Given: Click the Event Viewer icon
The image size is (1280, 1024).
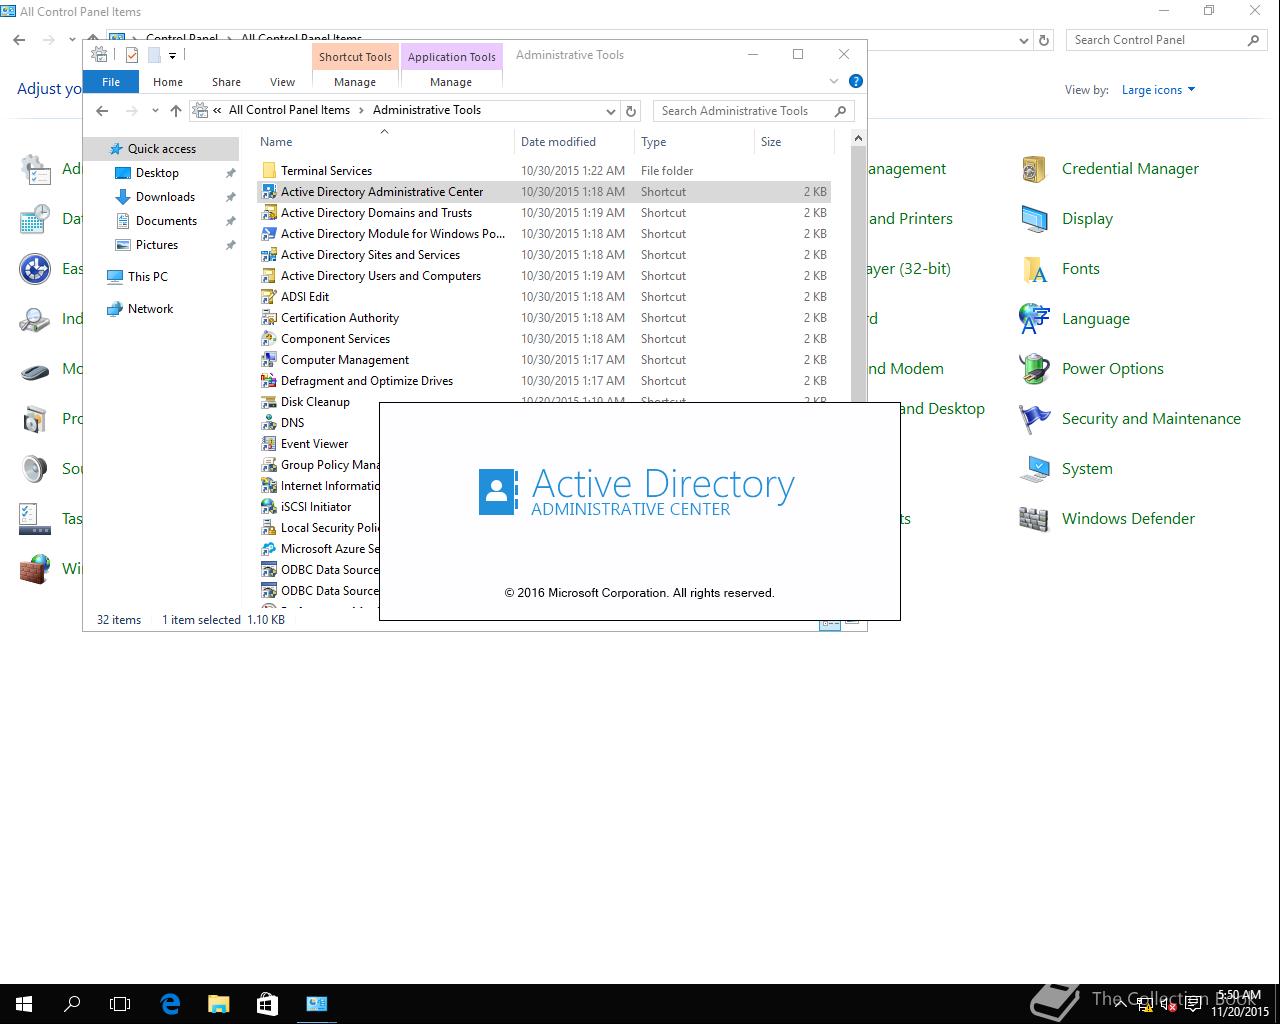Looking at the screenshot, I should click(x=269, y=444).
